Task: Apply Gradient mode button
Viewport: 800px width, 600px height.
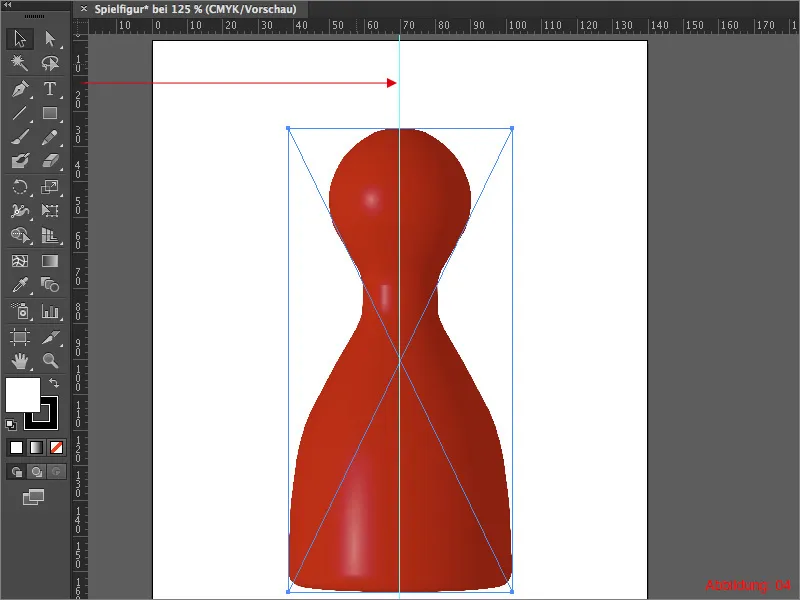Action: click(x=36, y=447)
